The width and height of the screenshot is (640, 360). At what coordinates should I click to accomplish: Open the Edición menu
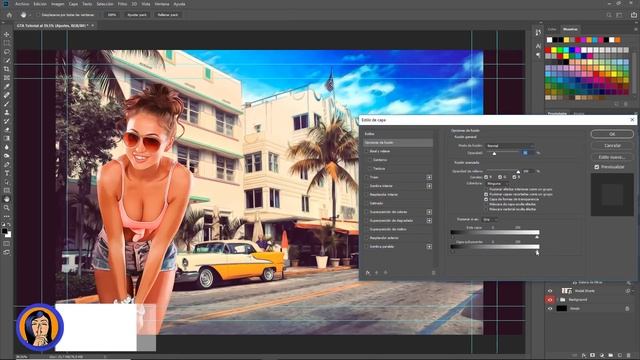pos(40,4)
